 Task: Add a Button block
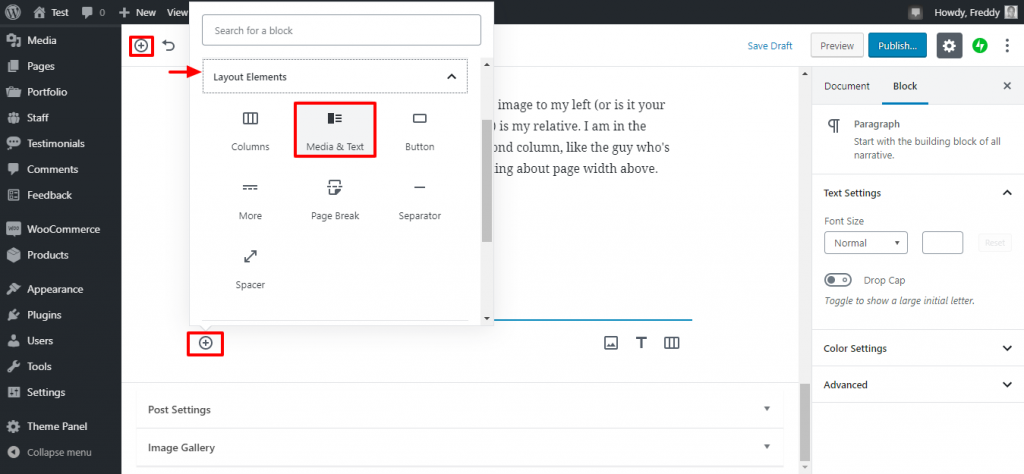(x=419, y=129)
